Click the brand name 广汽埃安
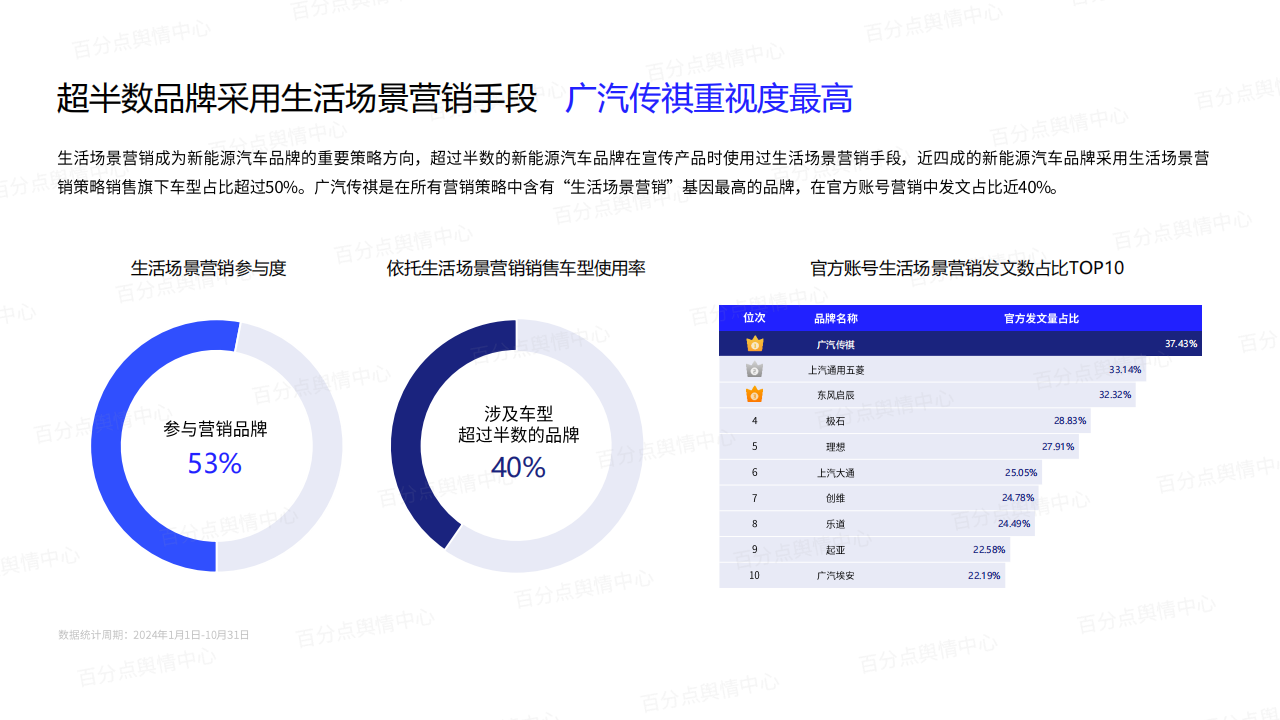Screen dimensions: 1280x720 pyautogui.click(x=835, y=576)
